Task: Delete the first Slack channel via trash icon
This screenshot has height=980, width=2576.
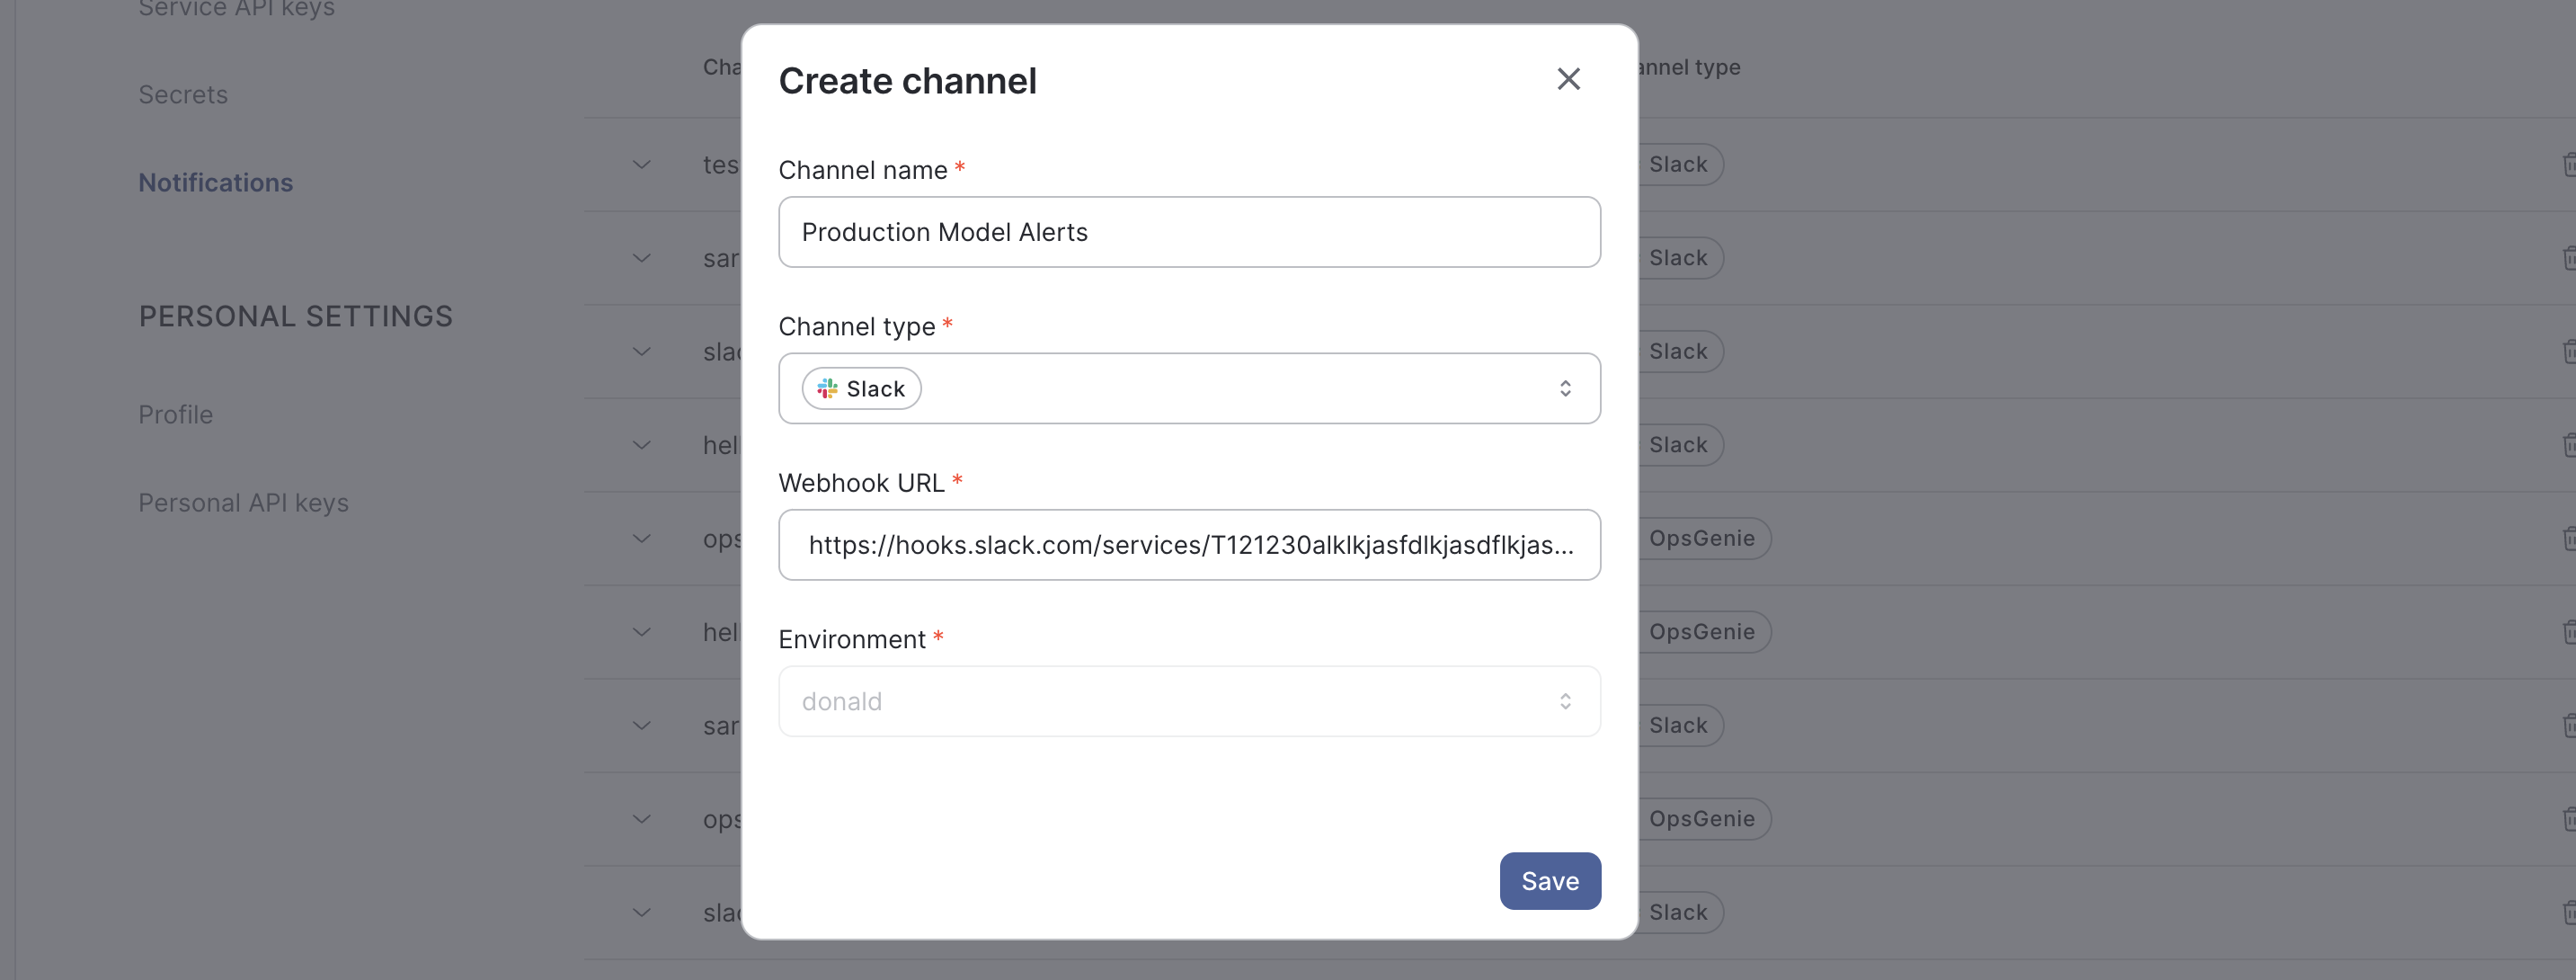Action: pos(2568,165)
